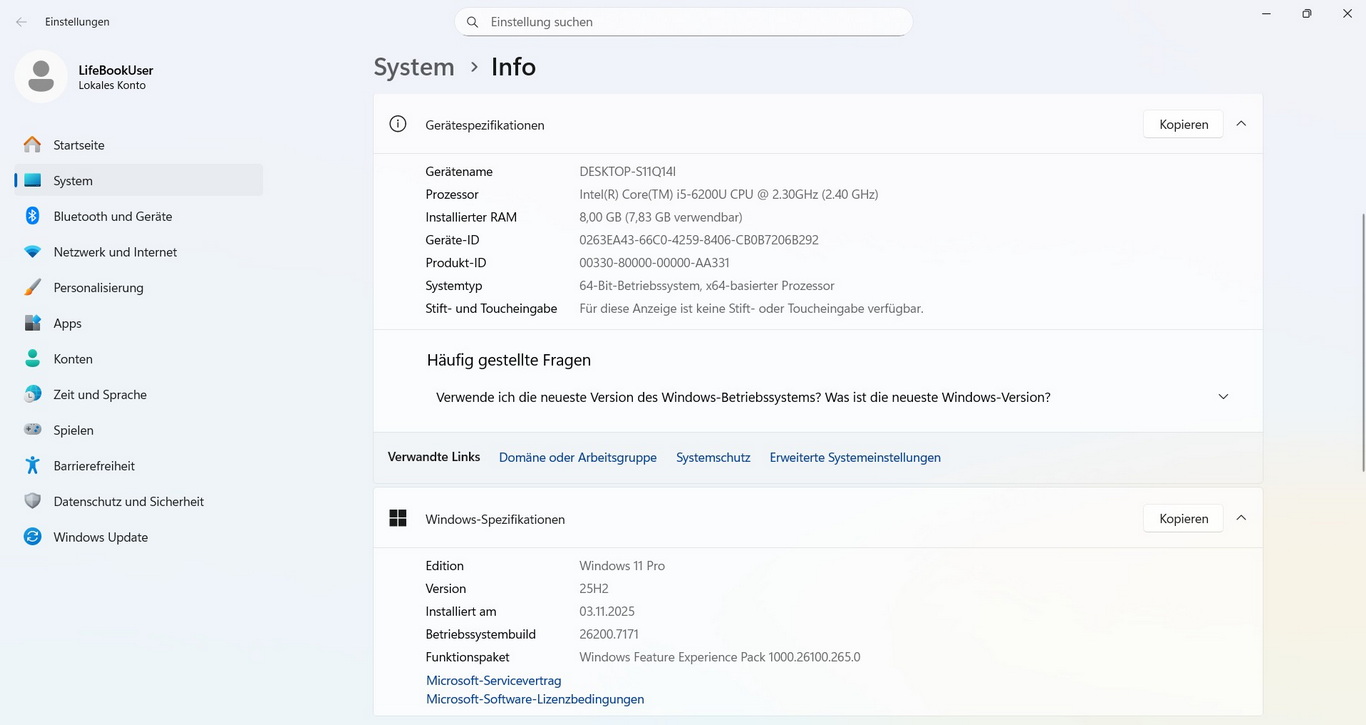Open Zeit und Sprache menu item
Screen dimensions: 1366x725
[100, 395]
